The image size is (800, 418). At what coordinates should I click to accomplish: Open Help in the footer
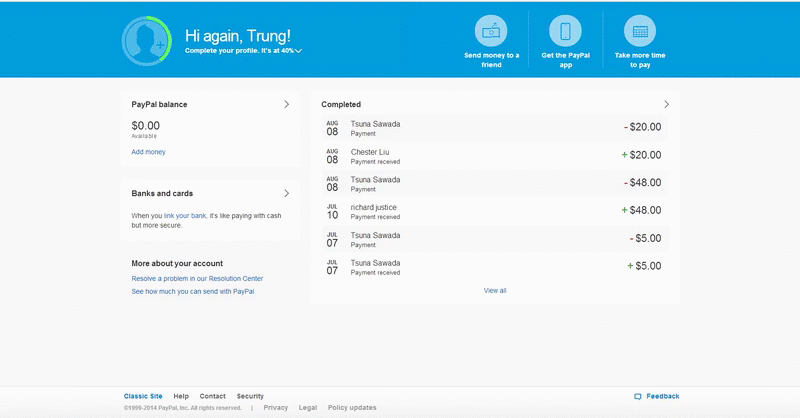coord(181,396)
